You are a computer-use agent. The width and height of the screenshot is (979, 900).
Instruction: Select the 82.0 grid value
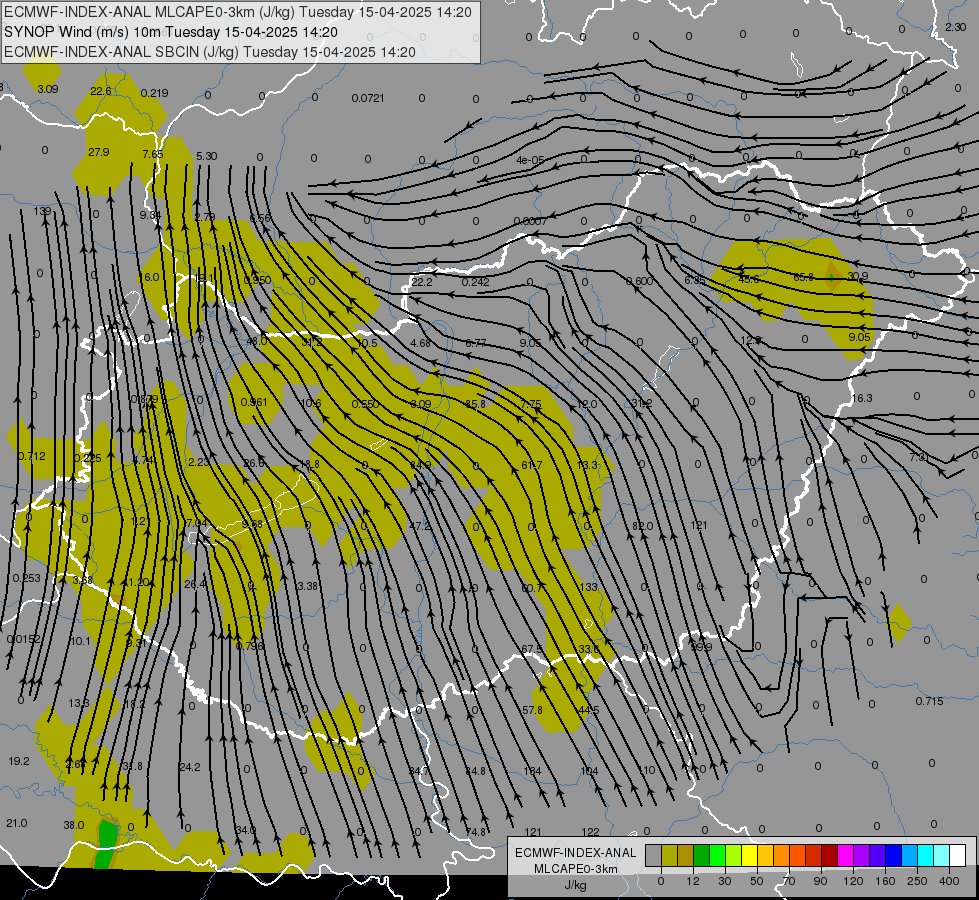pos(642,526)
